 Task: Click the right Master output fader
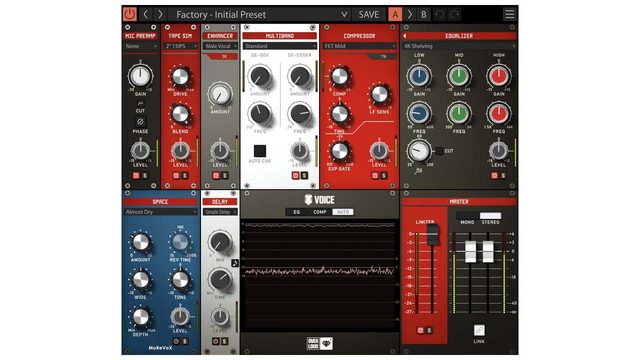click(x=488, y=251)
